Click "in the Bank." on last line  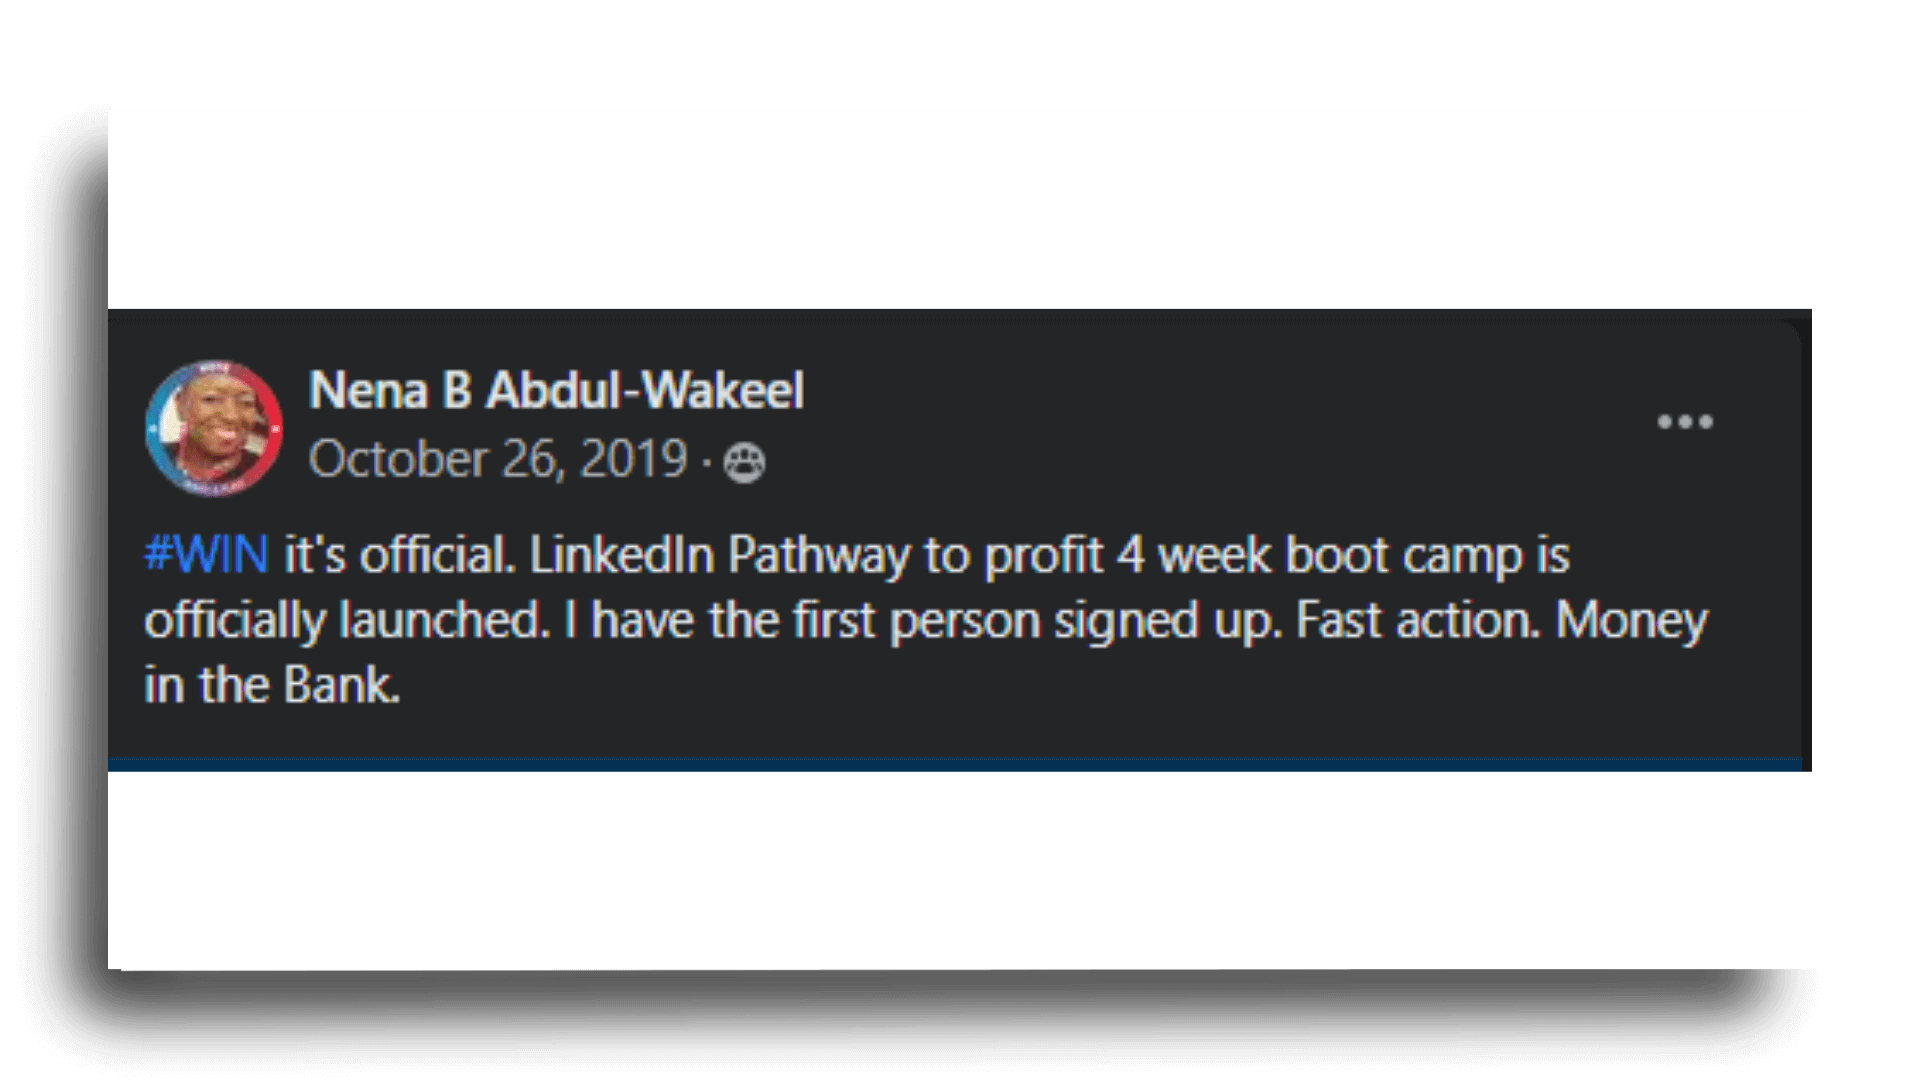272,686
